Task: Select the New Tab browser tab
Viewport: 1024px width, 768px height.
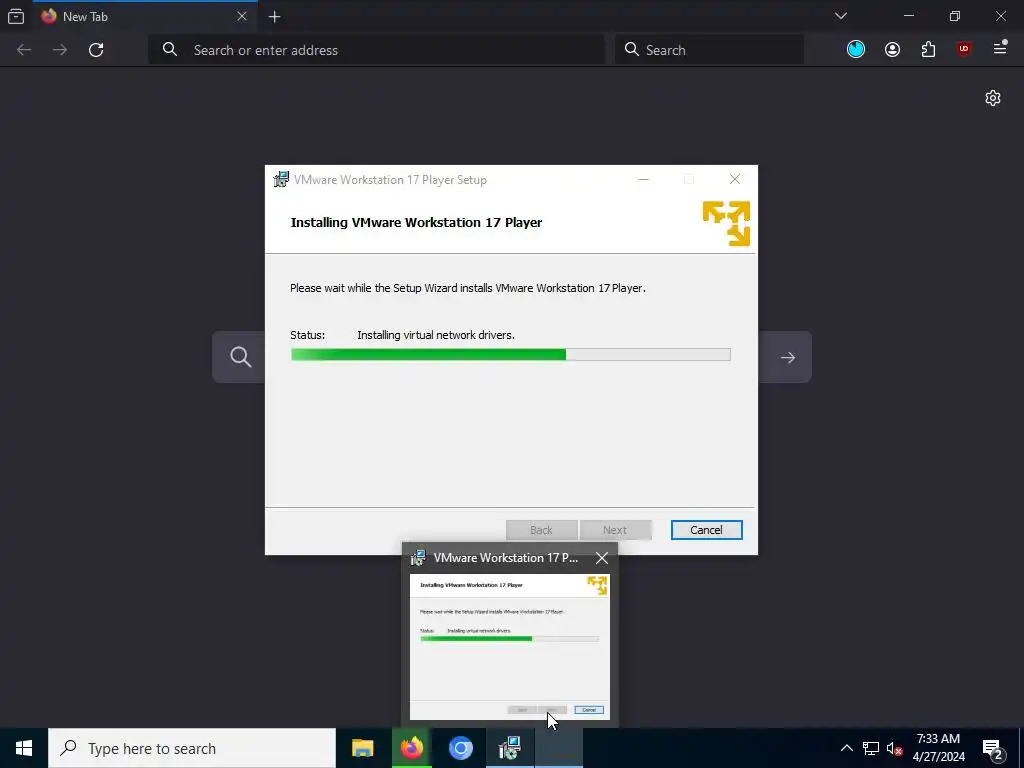Action: [x=144, y=17]
